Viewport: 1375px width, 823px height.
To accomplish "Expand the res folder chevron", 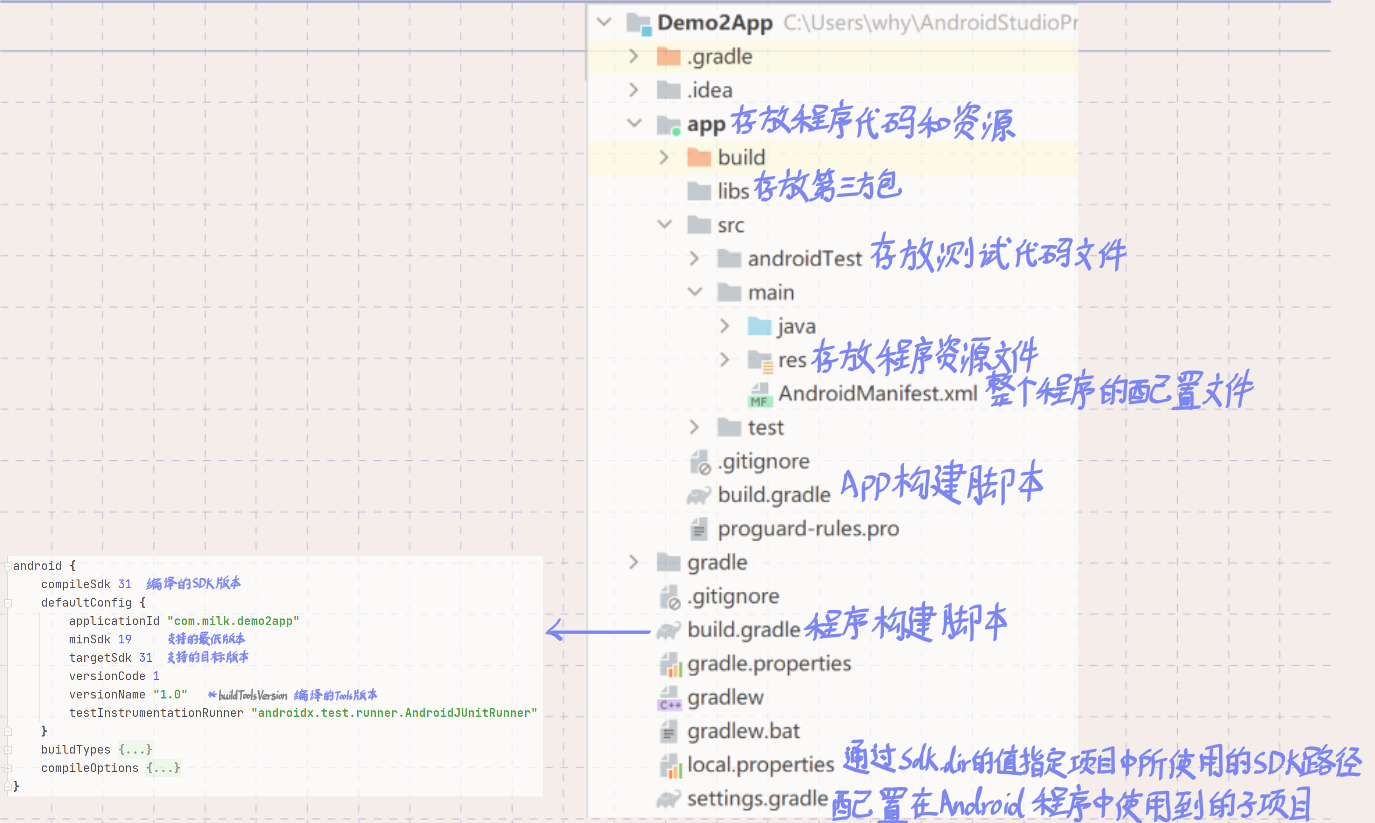I will (725, 360).
